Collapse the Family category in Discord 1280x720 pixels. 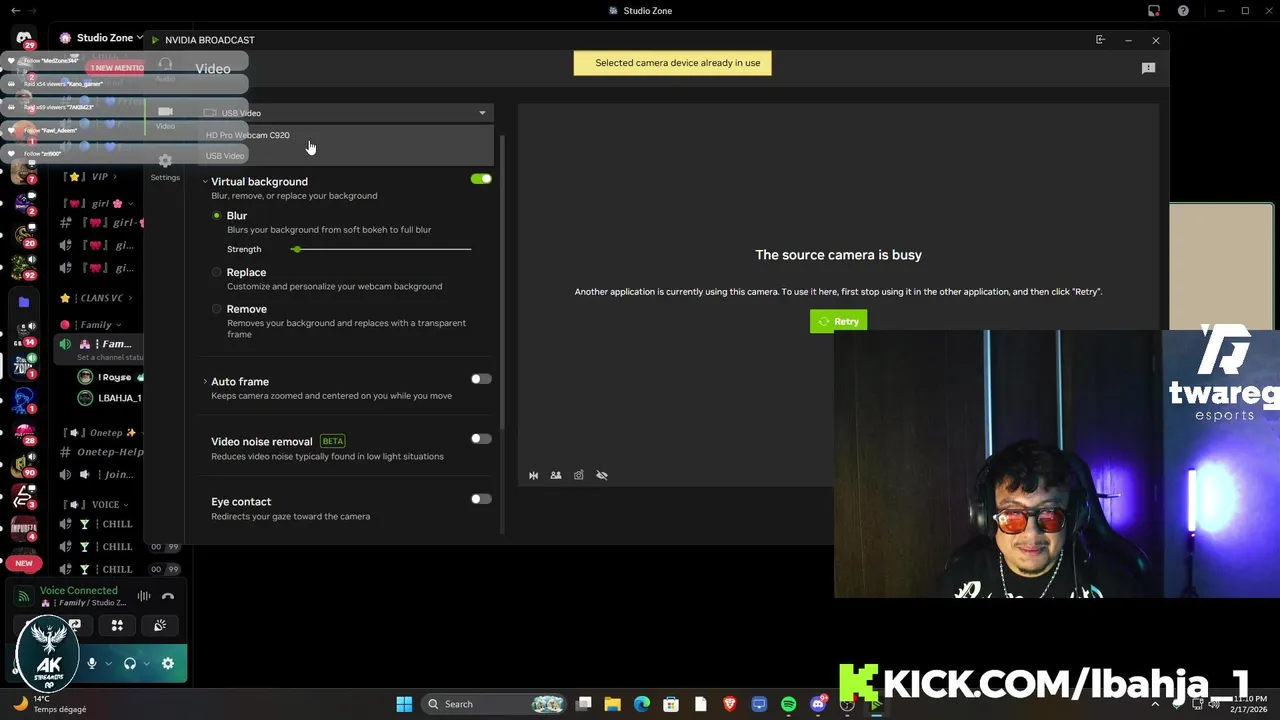(90, 324)
